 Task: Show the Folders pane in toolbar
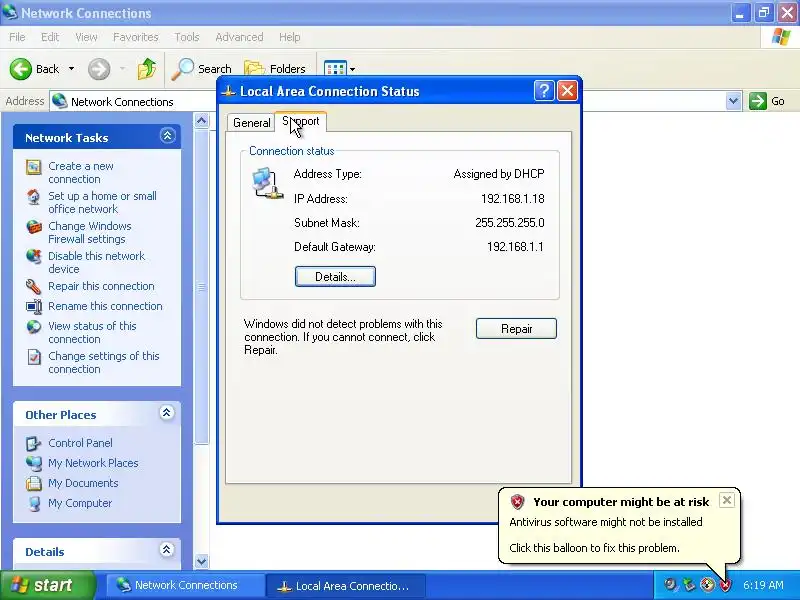[x=275, y=69]
